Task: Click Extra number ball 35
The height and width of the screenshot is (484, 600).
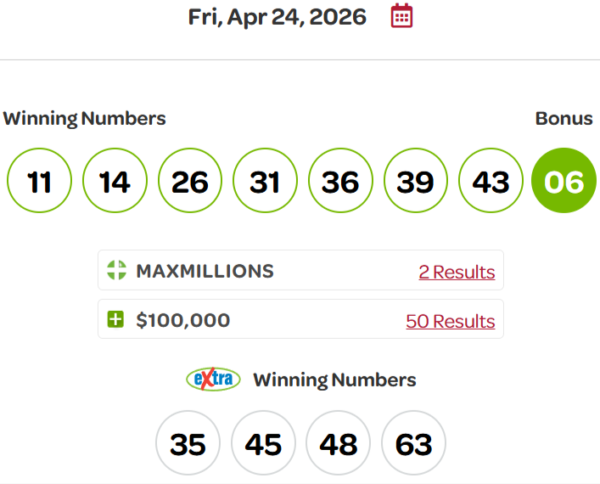Action: 188,443
